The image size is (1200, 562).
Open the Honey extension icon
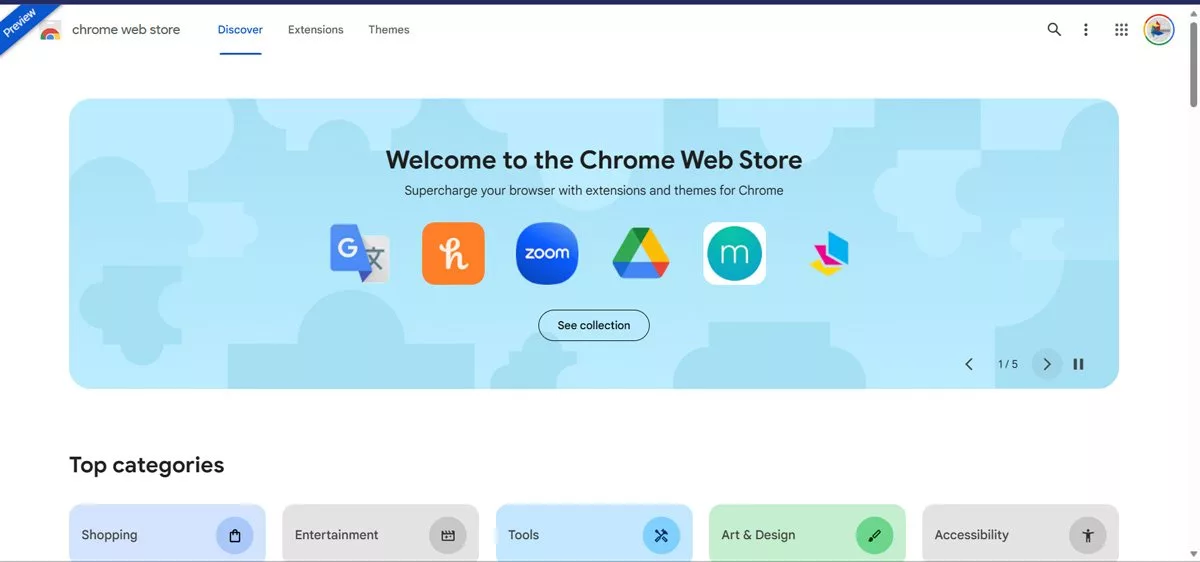click(x=453, y=253)
